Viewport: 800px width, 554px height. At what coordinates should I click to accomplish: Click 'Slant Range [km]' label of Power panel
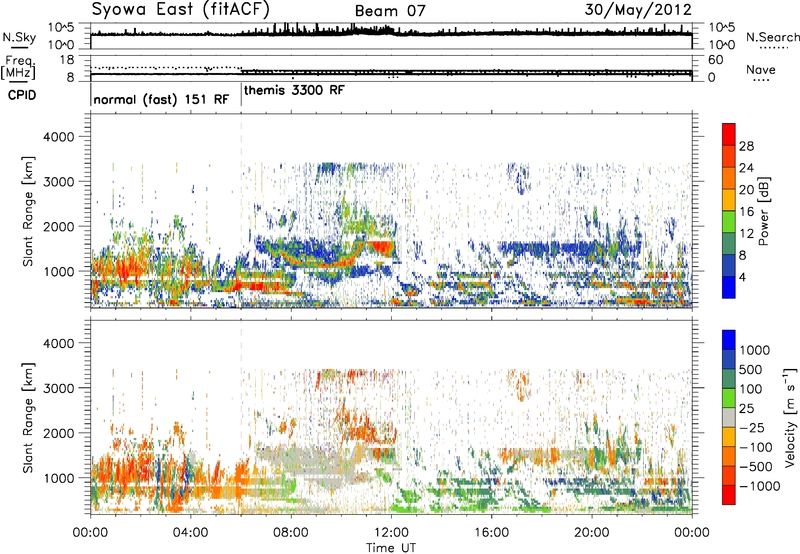click(x=28, y=211)
